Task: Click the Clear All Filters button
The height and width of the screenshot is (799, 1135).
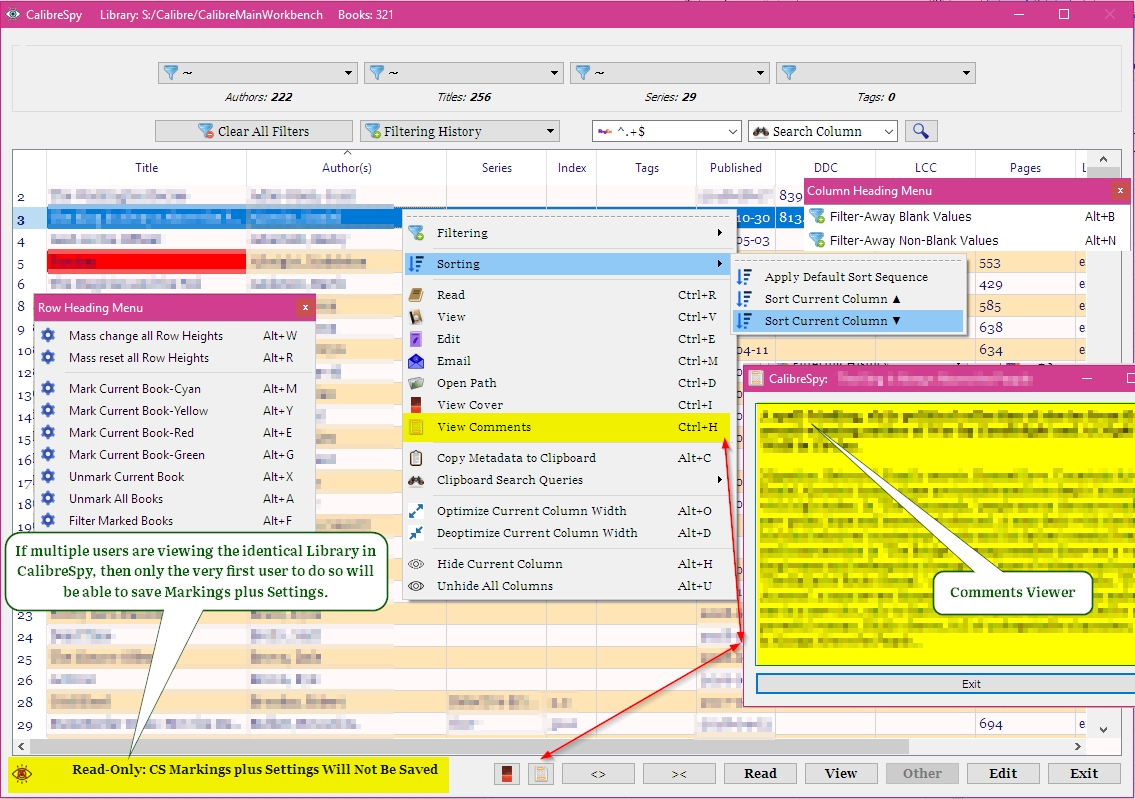Action: (254, 131)
